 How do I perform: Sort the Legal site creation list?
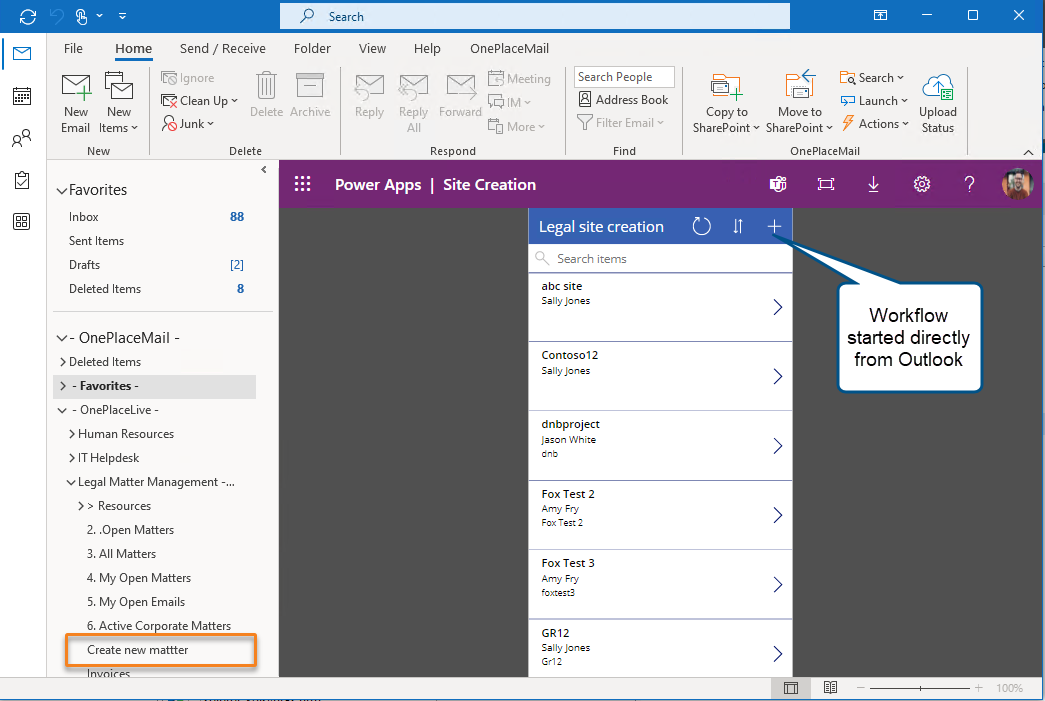[738, 226]
